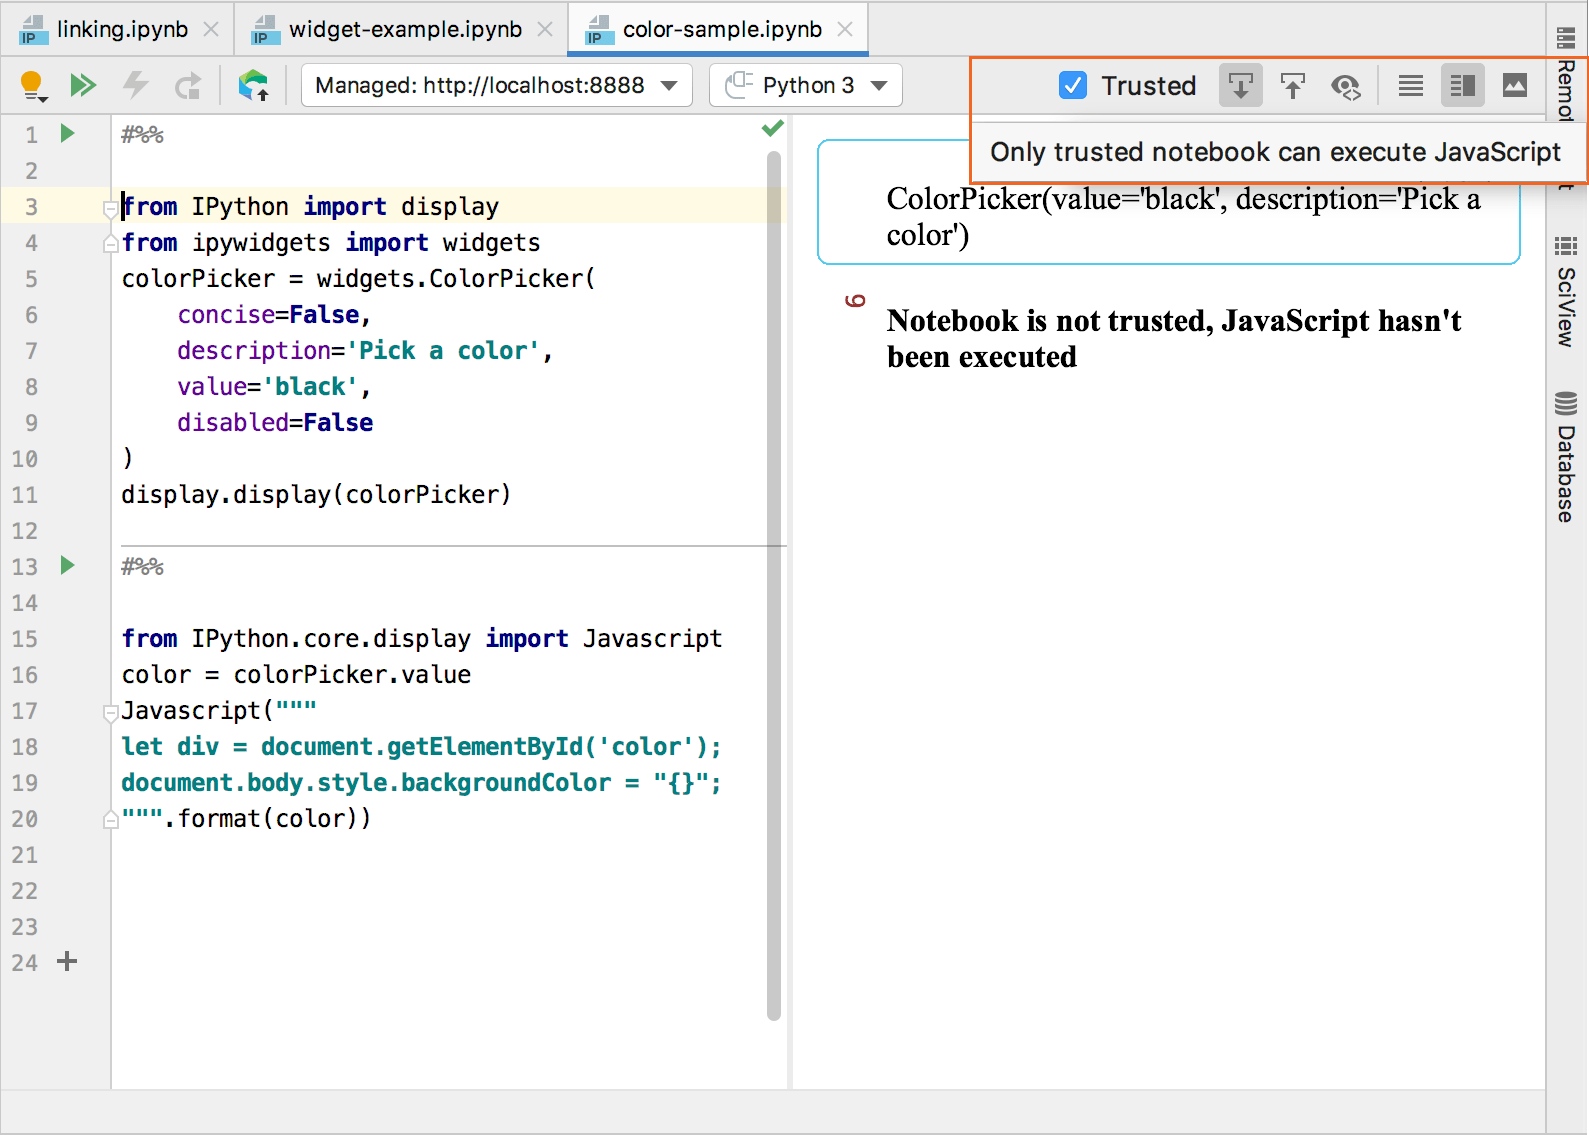
Task: Click fold end marker at line 4
Action: 111,244
